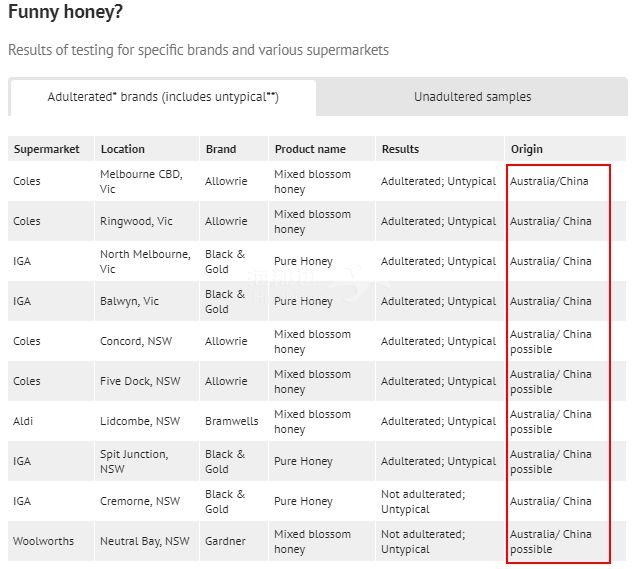Click the Results column header
The image size is (640, 569).
(400, 149)
